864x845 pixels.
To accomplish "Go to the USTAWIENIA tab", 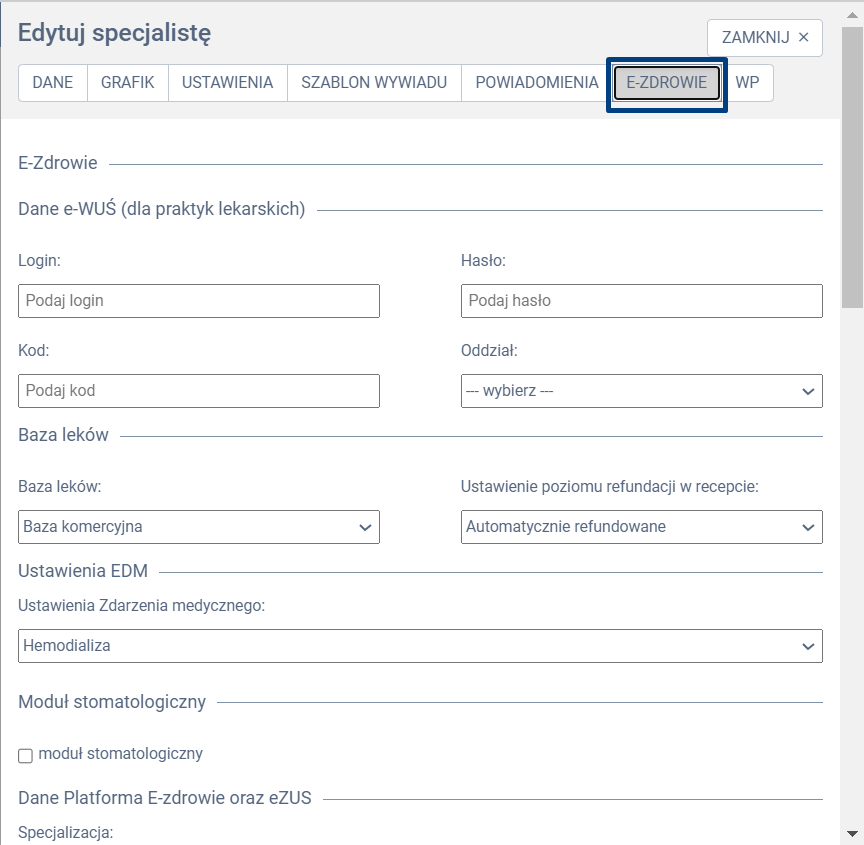I will pos(227,83).
